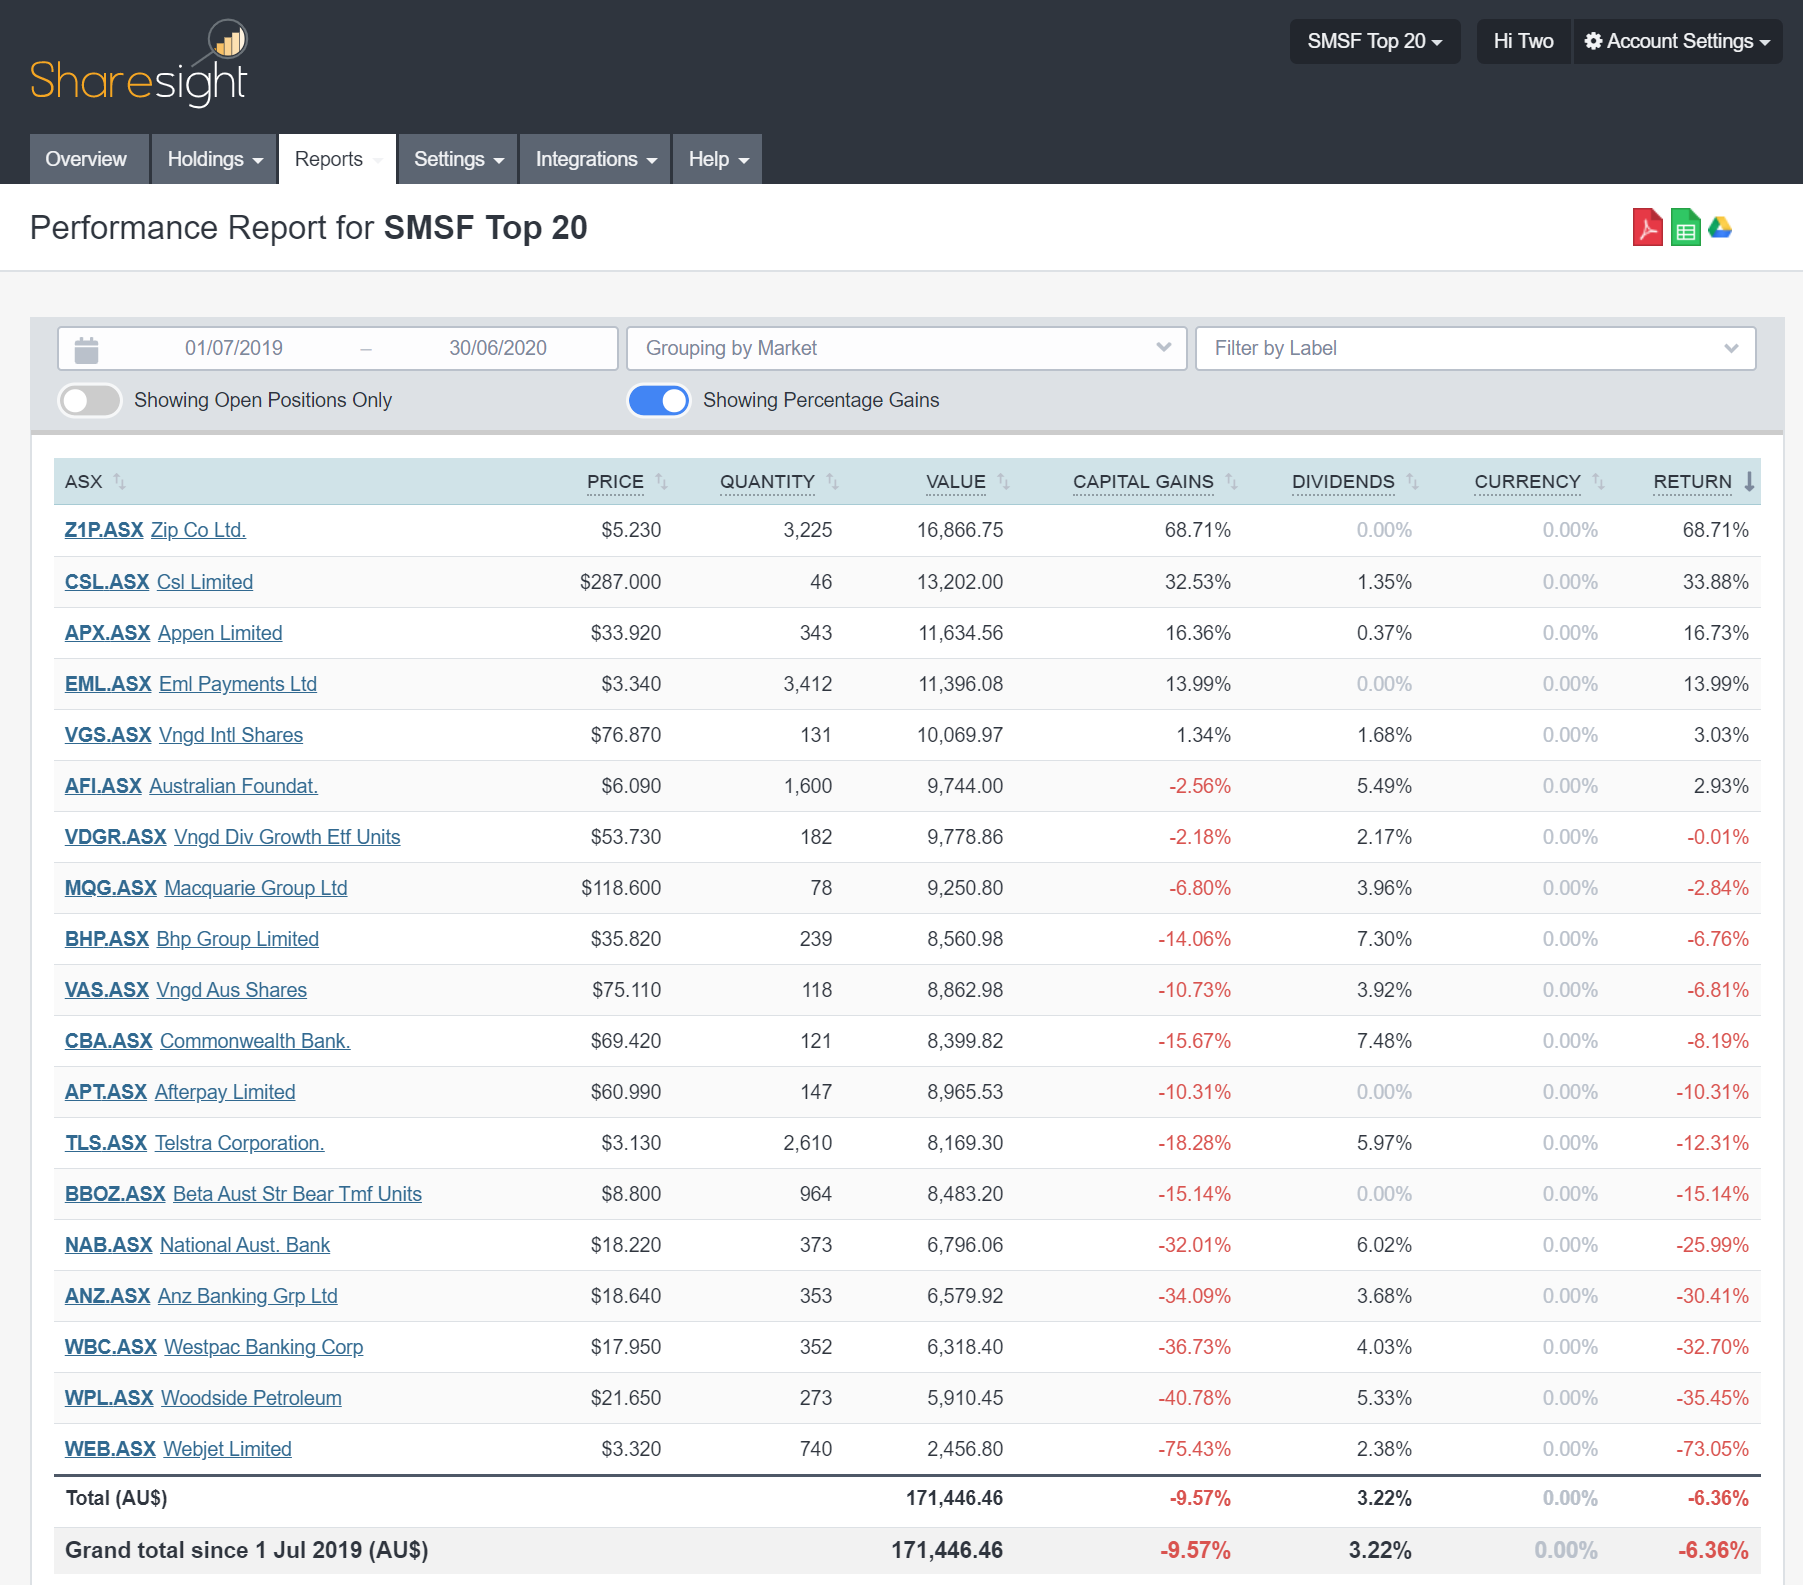The image size is (1803, 1585).
Task: Select Telstra quantity 2,610
Action: tap(807, 1144)
